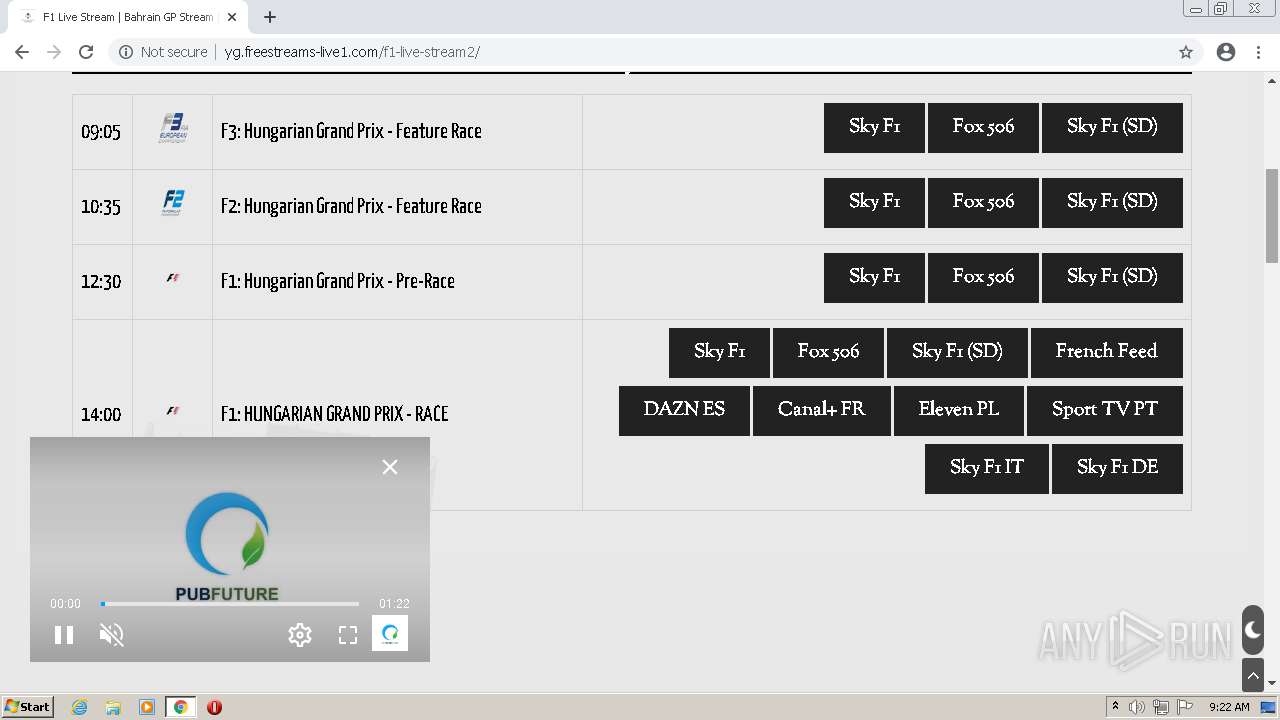This screenshot has height=720, width=1280.
Task: Toggle dark mode moon button
Action: point(1253,630)
